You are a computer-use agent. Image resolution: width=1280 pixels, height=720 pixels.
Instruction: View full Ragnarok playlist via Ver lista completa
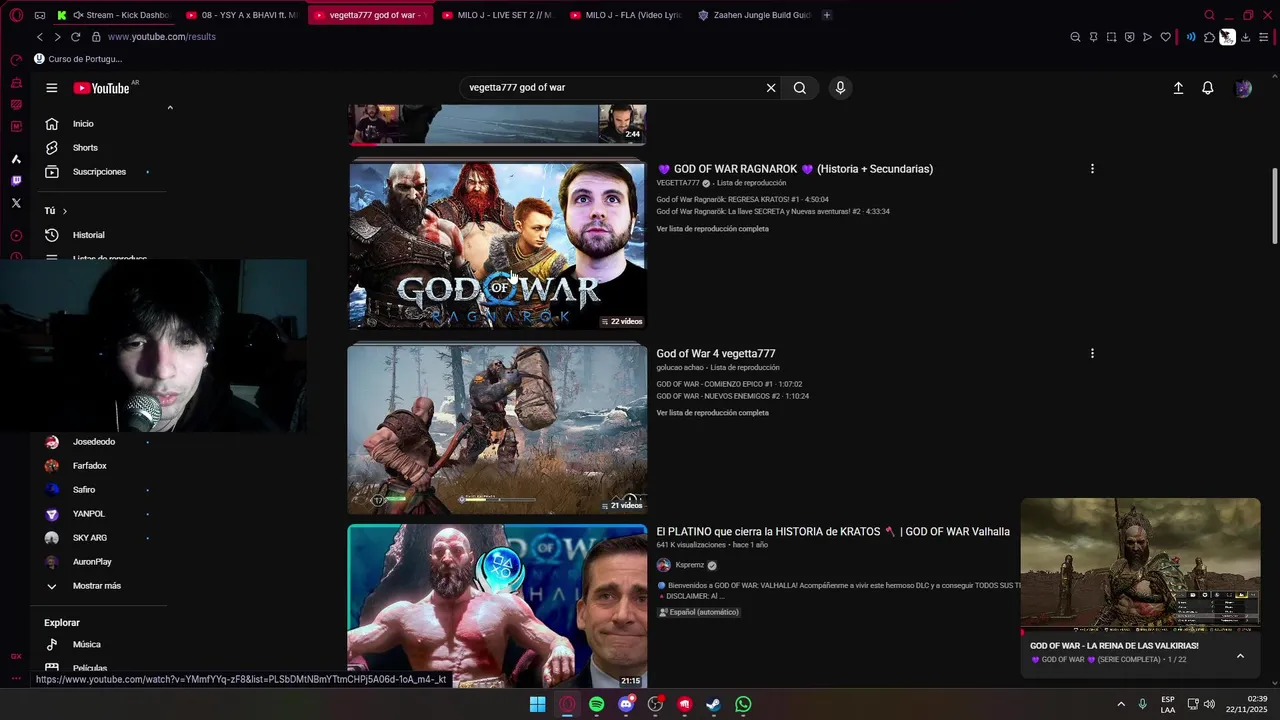712,229
